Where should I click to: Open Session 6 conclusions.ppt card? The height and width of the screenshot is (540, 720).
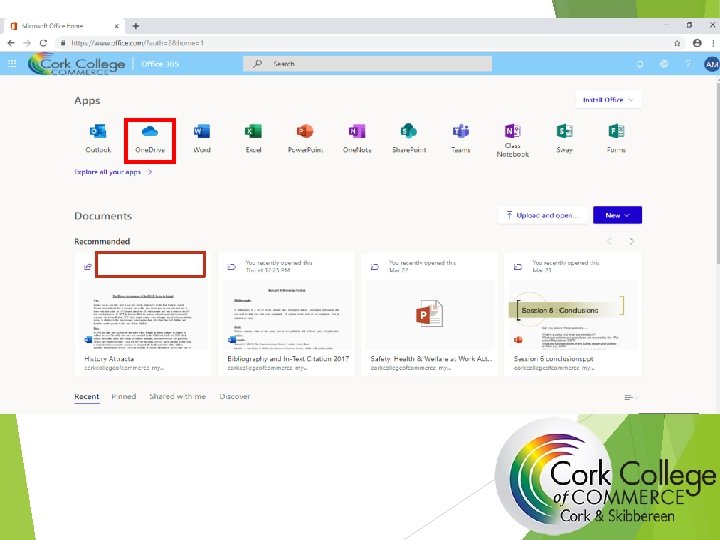pos(573,315)
